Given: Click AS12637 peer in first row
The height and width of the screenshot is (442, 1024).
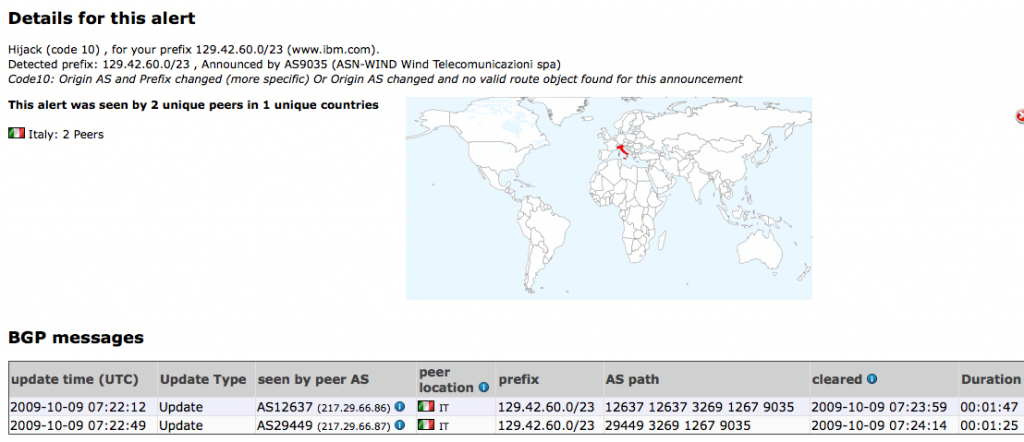Looking at the screenshot, I should pyautogui.click(x=285, y=407).
